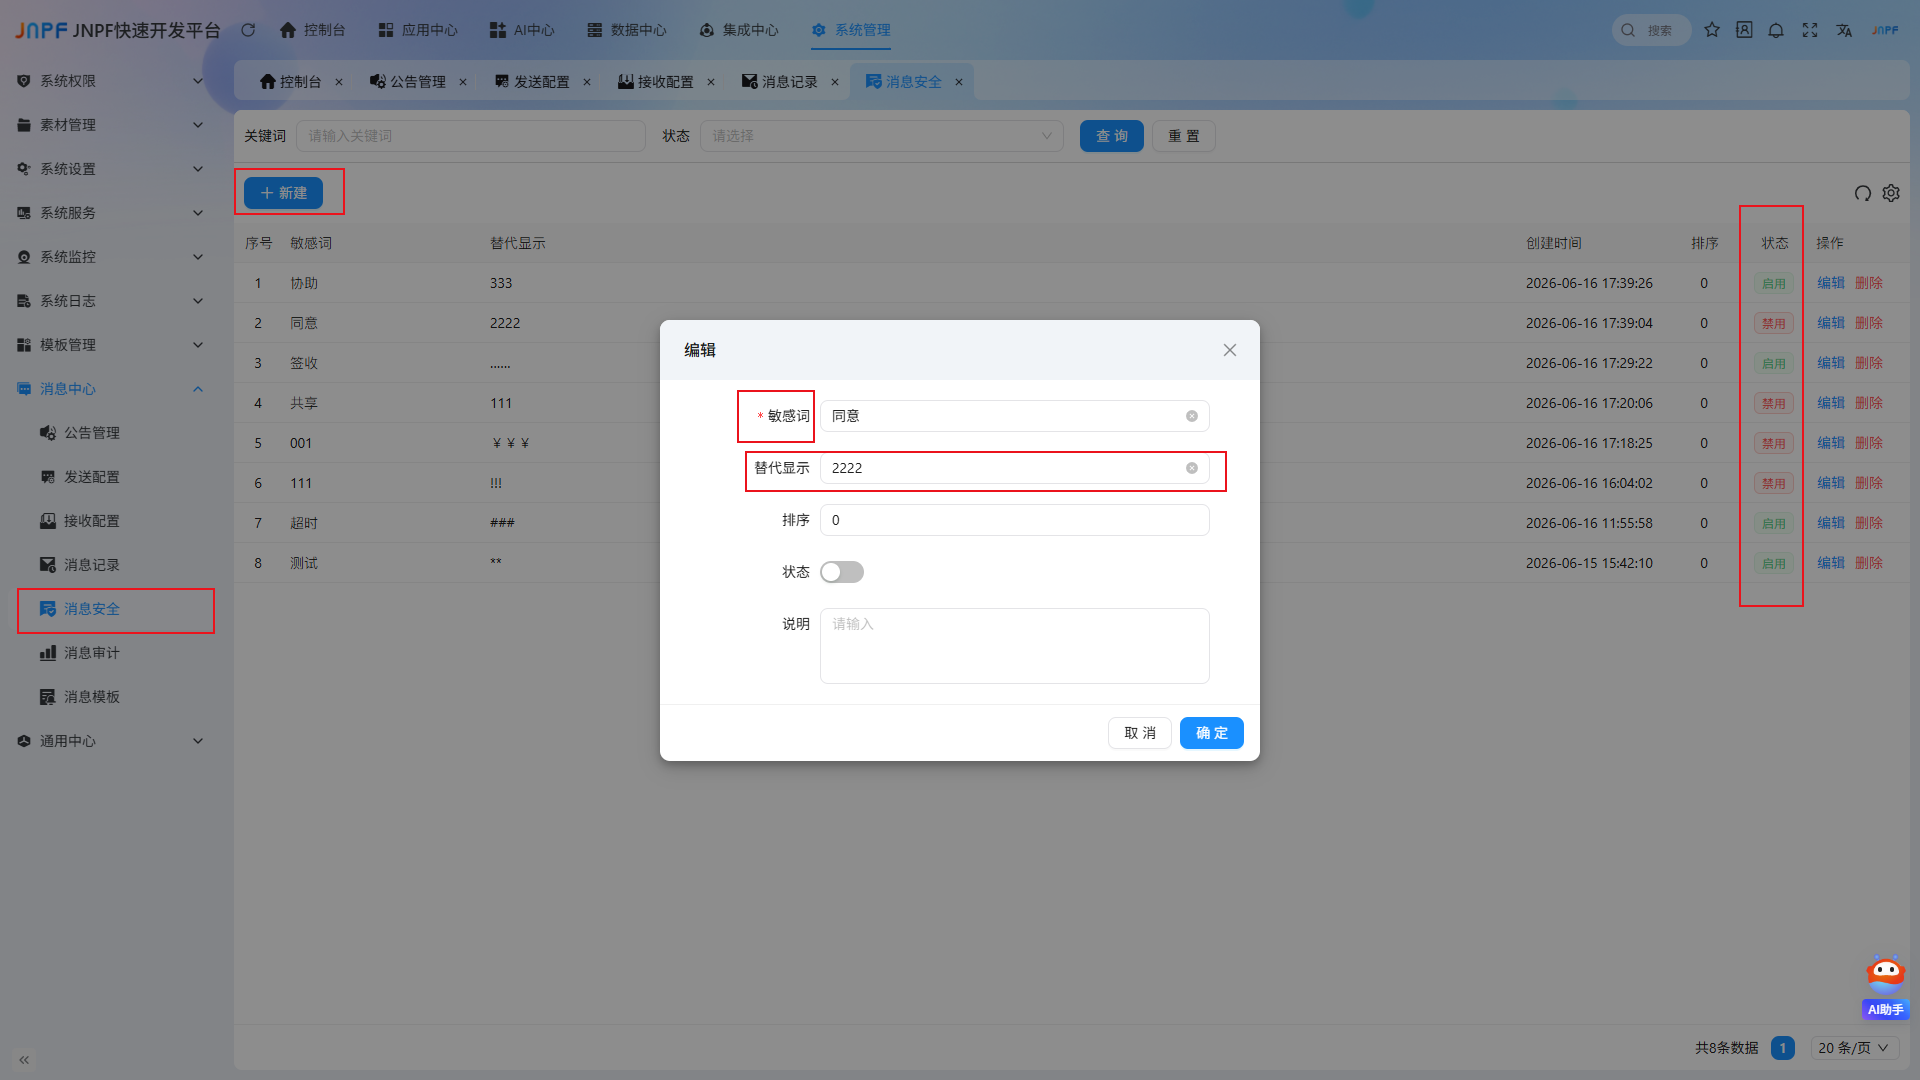Open the language translation icon
This screenshot has height=1080, width=1920.
point(1844,30)
